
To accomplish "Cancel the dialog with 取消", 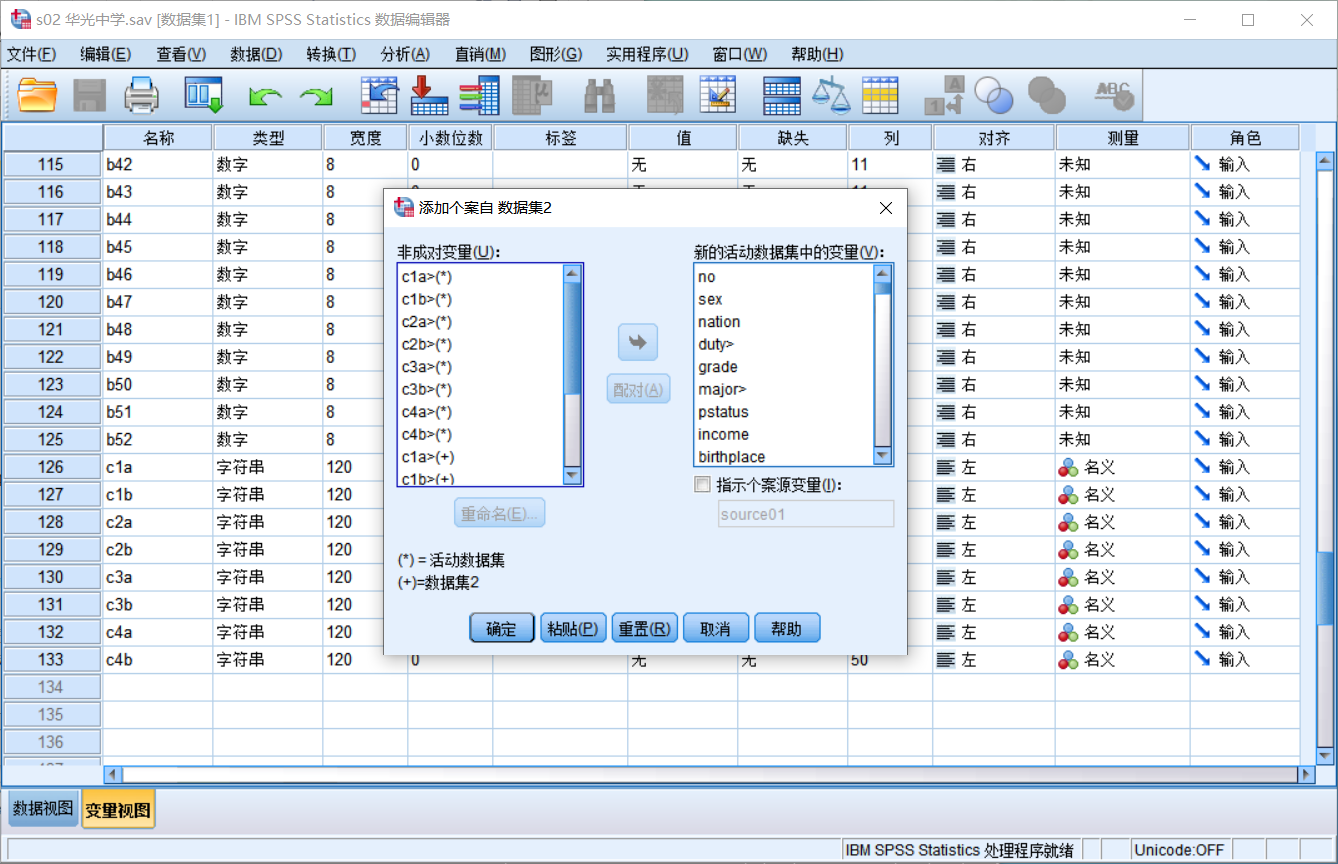I will coord(715,628).
